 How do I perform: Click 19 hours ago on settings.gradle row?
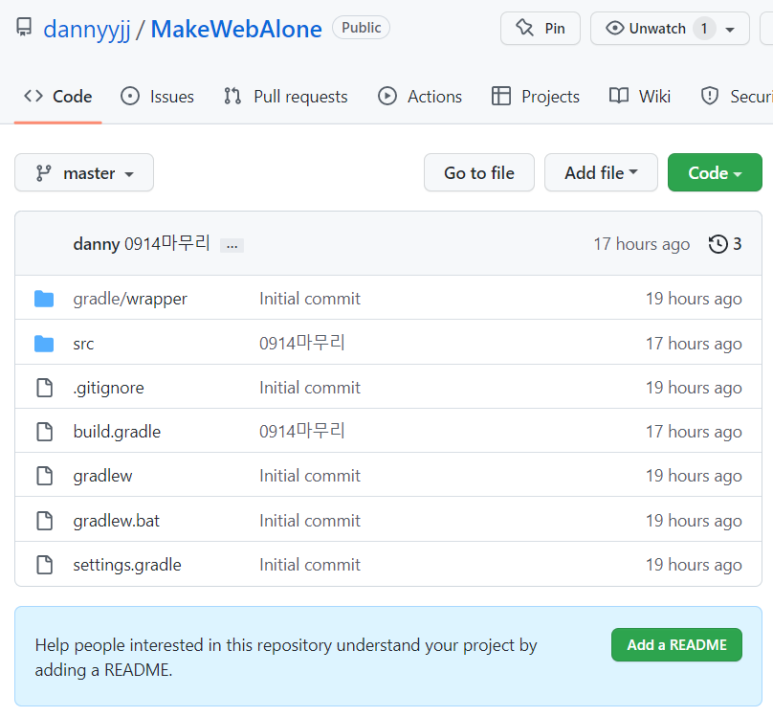[694, 565]
